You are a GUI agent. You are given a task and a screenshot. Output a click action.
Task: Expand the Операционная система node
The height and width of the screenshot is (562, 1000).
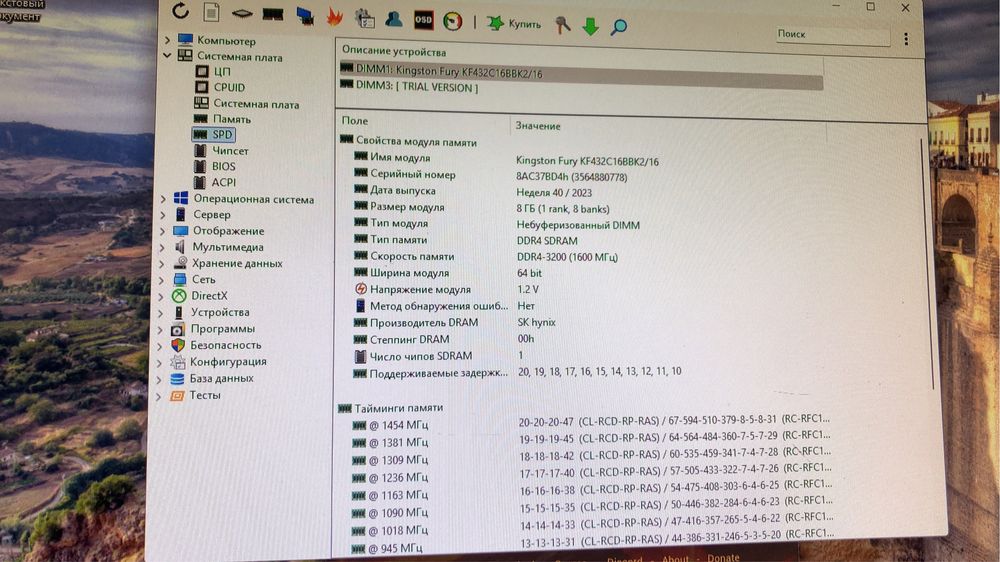pos(163,199)
